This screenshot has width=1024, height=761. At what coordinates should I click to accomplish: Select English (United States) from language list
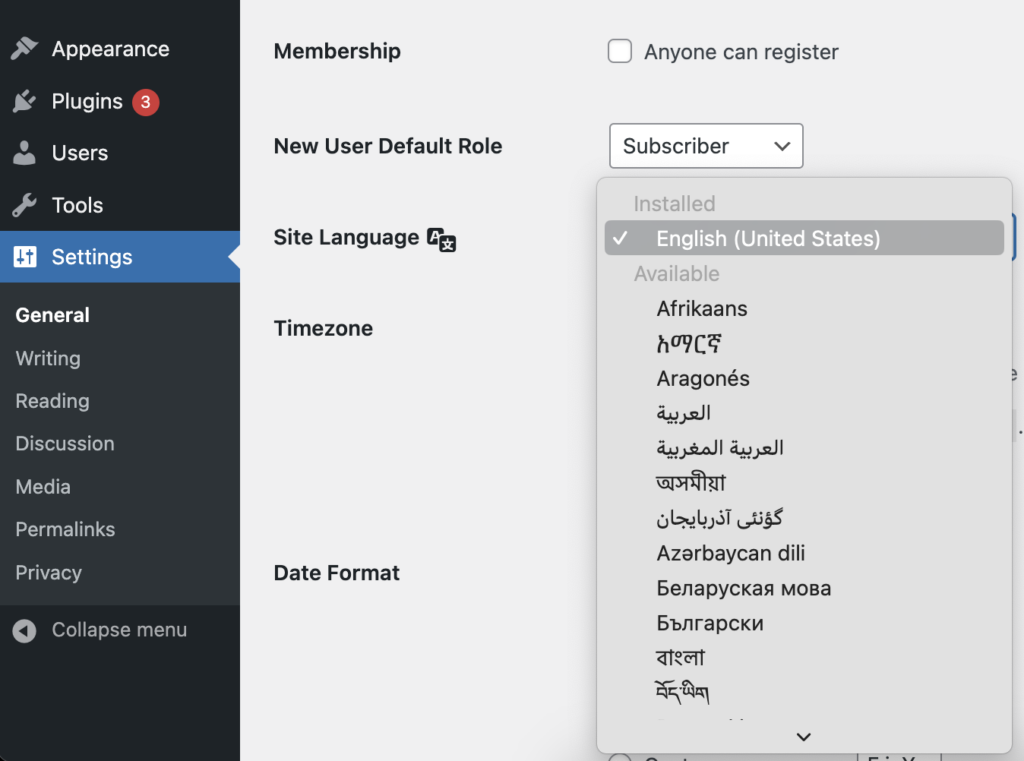767,239
